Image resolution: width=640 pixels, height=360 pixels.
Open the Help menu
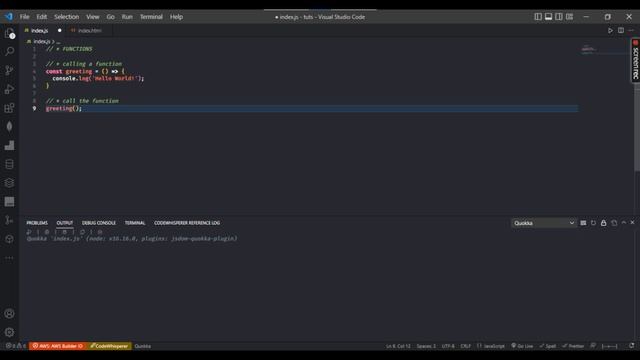[176, 17]
